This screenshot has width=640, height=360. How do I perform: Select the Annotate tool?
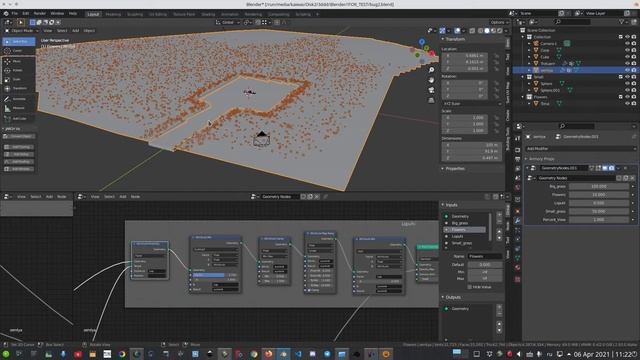(19, 99)
